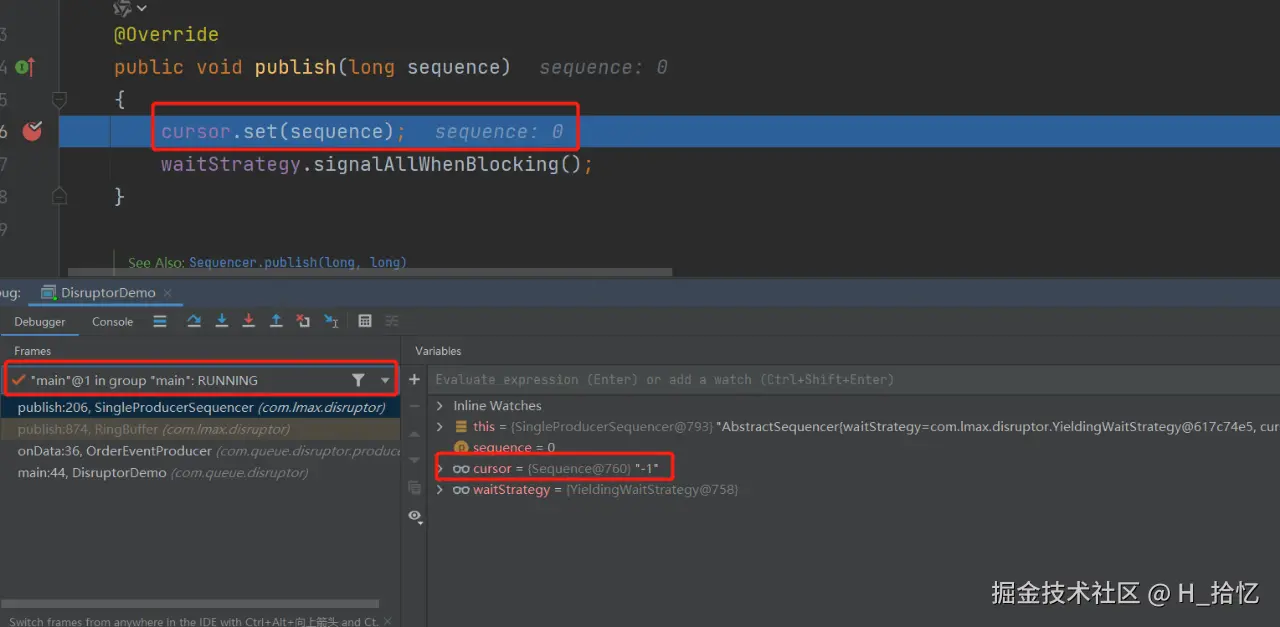Toggle the eye icon for watches view
1280x627 pixels.
coord(414,515)
